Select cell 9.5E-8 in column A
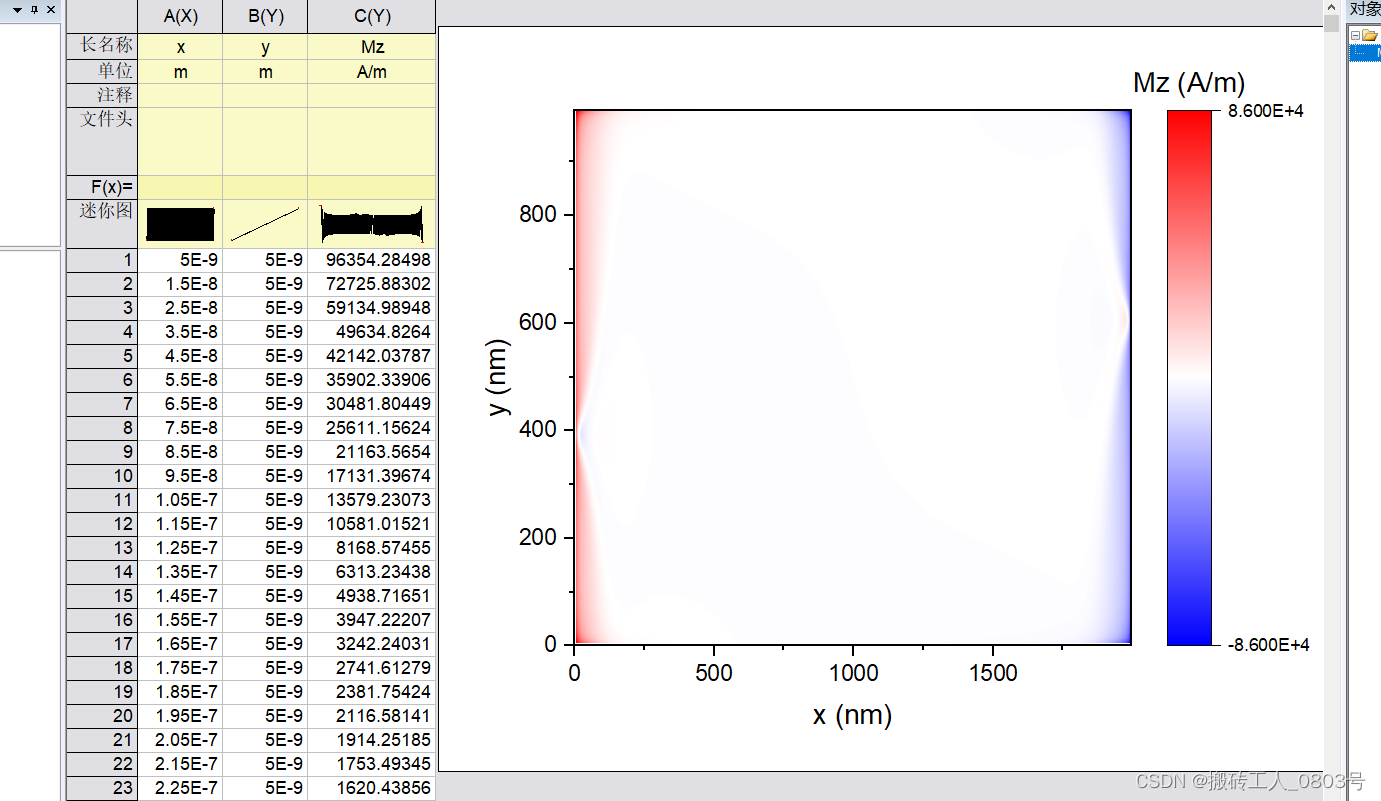This screenshot has height=801, width=1381. 180,476
